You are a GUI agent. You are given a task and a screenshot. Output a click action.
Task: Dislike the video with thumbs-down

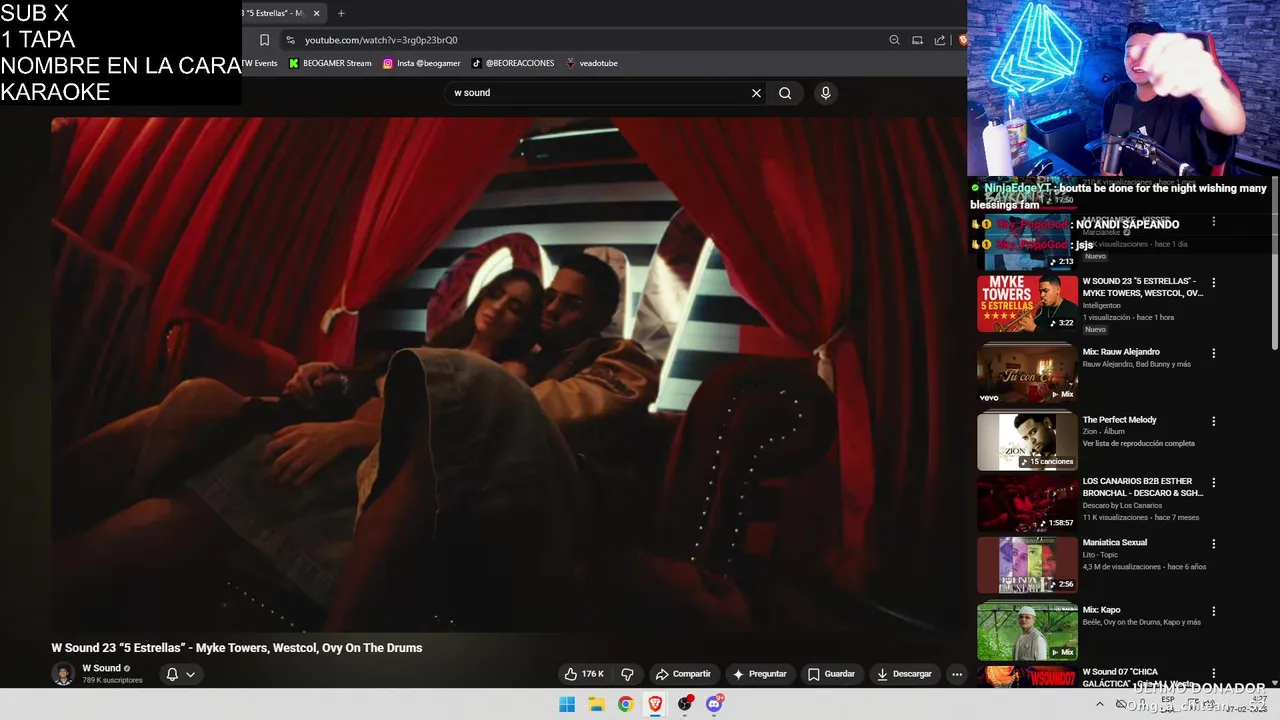coord(627,674)
